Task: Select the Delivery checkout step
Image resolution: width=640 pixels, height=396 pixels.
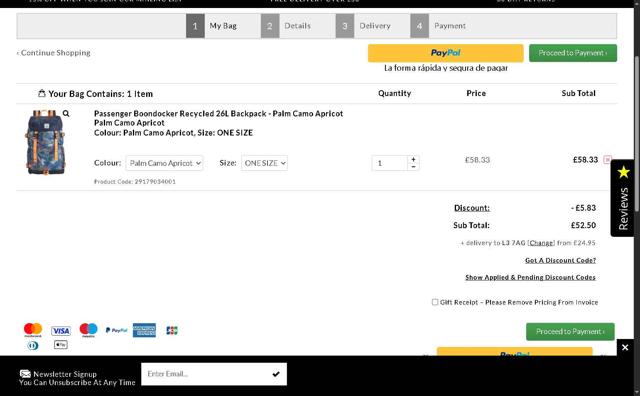Action: (372, 26)
